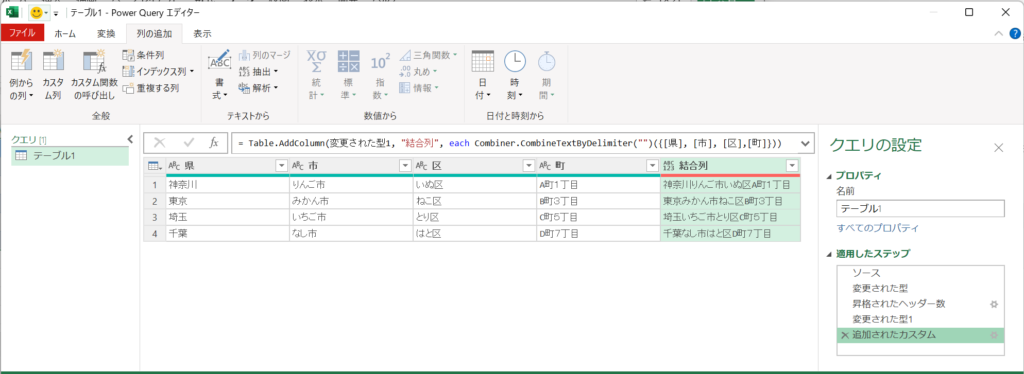Open the すべてのプロパティ link

coord(878,228)
